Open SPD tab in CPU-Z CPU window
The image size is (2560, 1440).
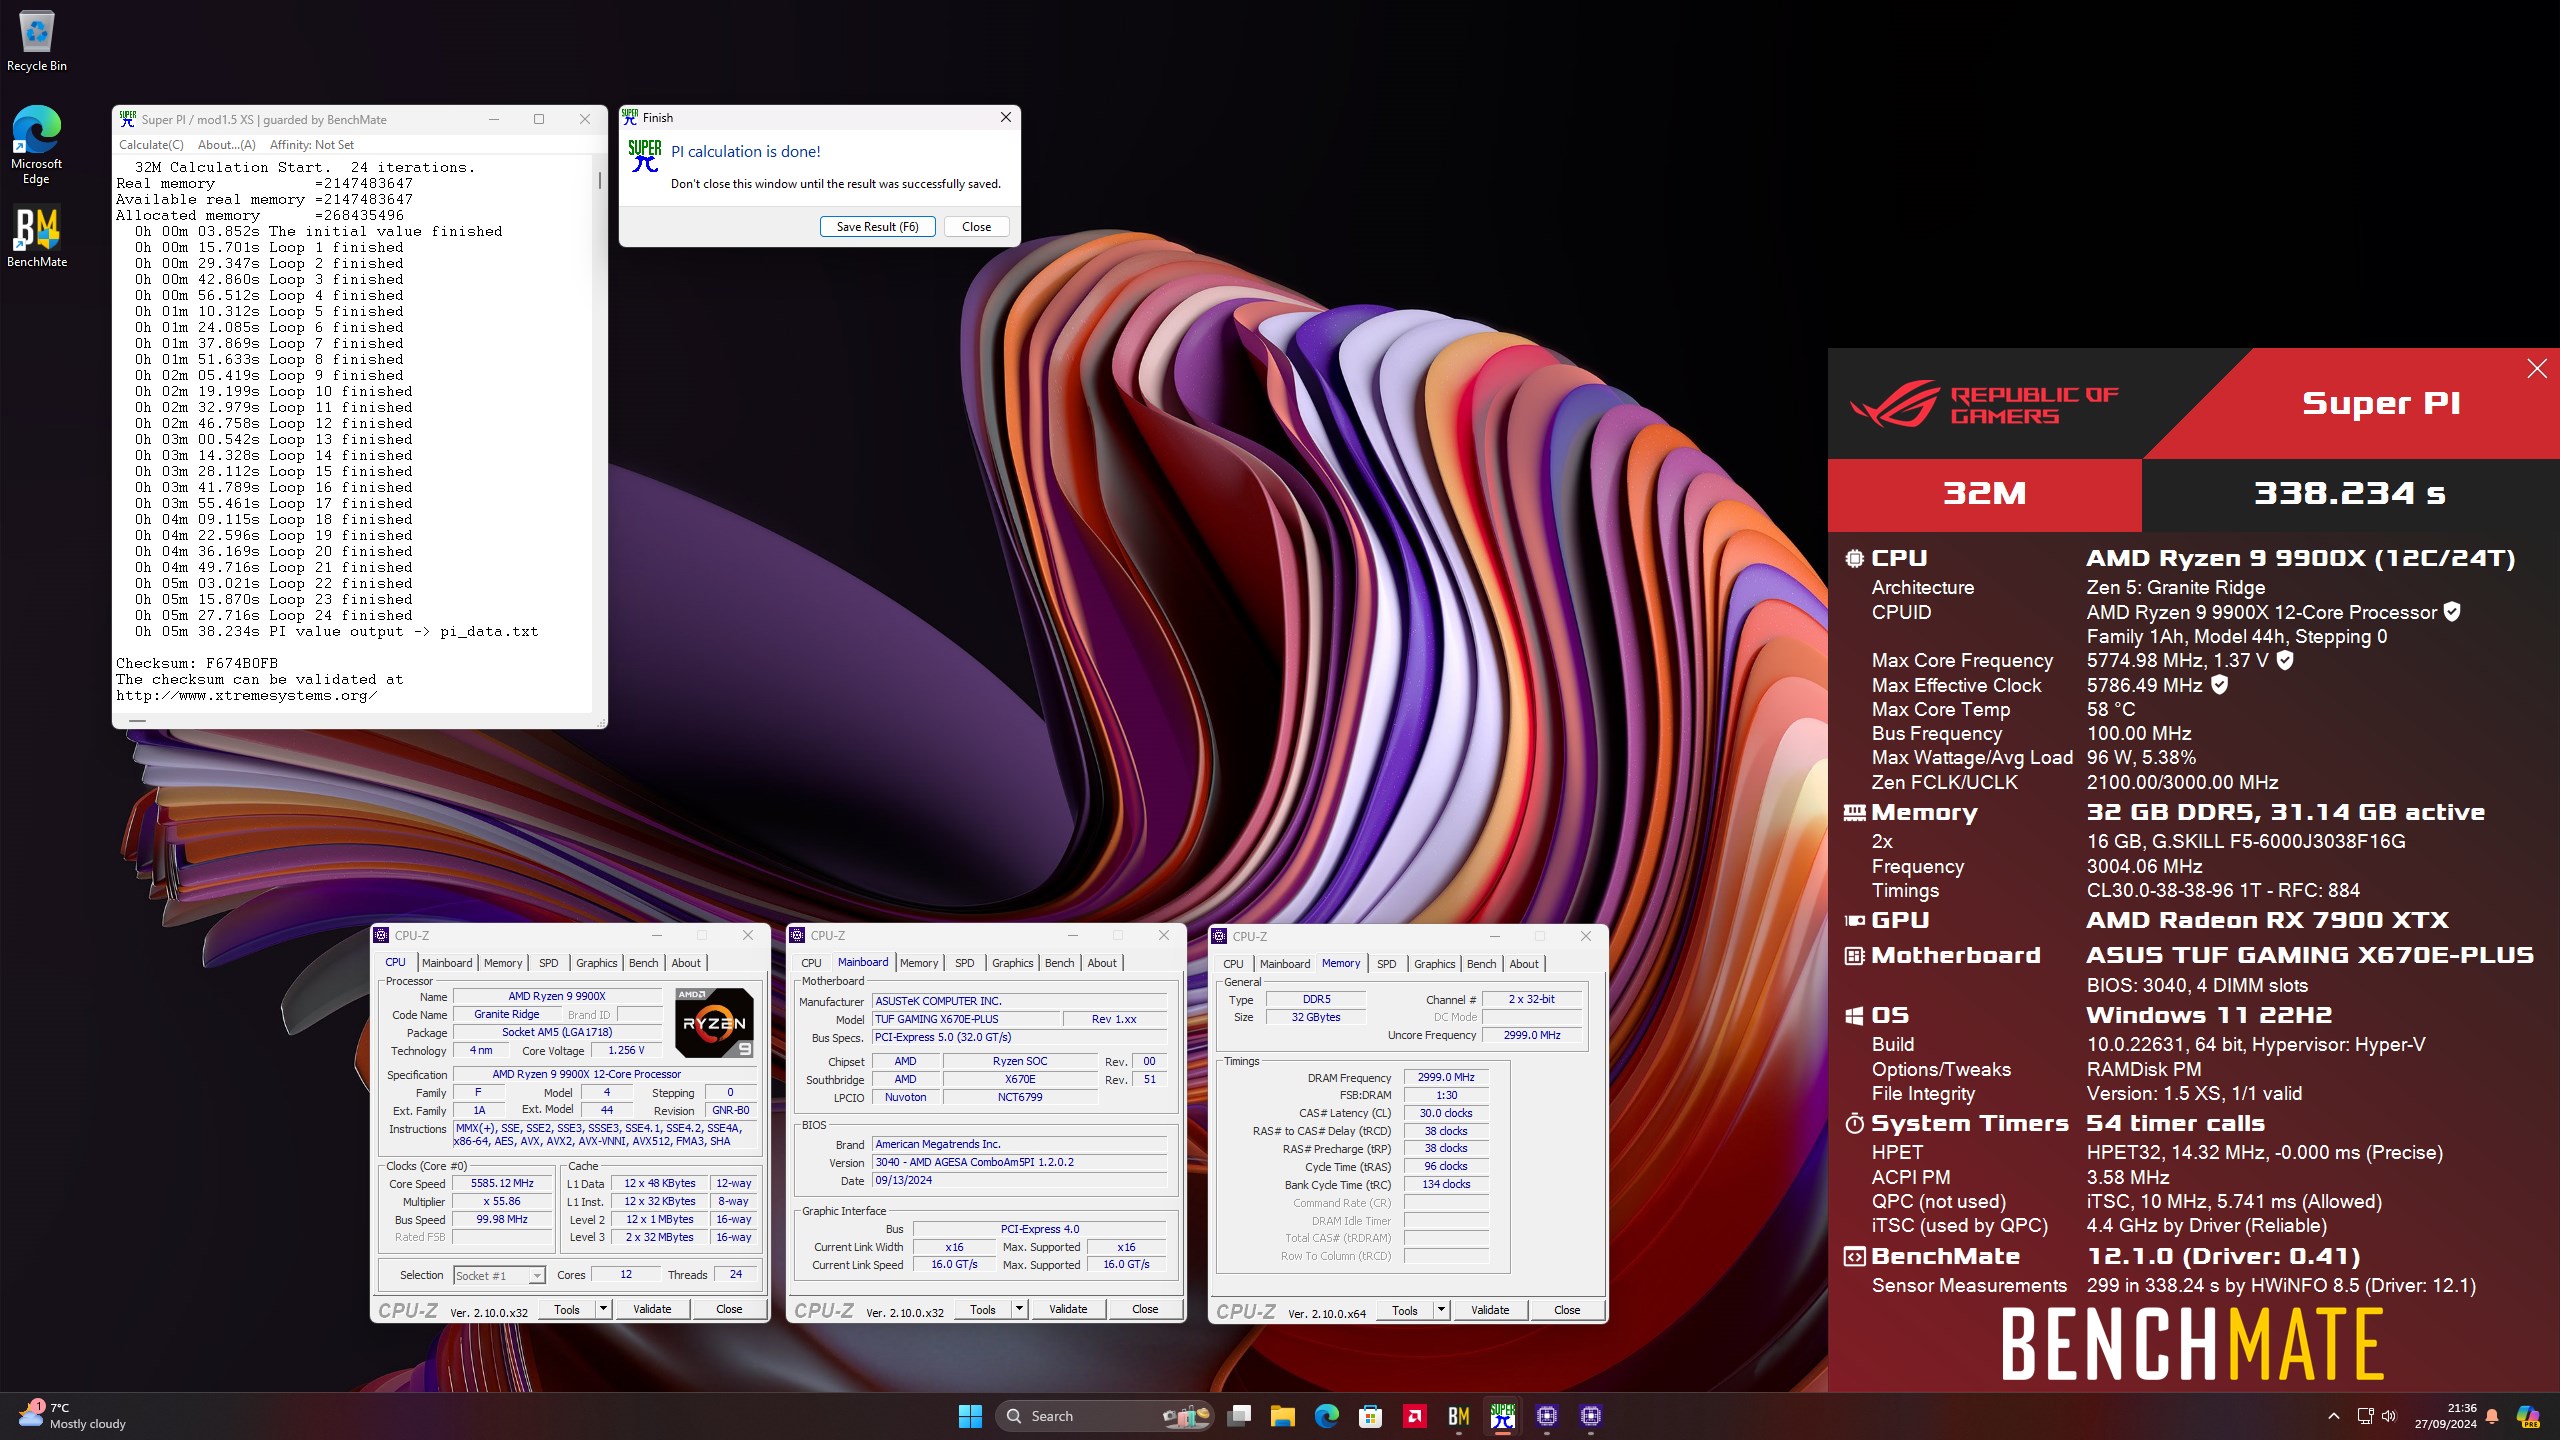coord(549,963)
